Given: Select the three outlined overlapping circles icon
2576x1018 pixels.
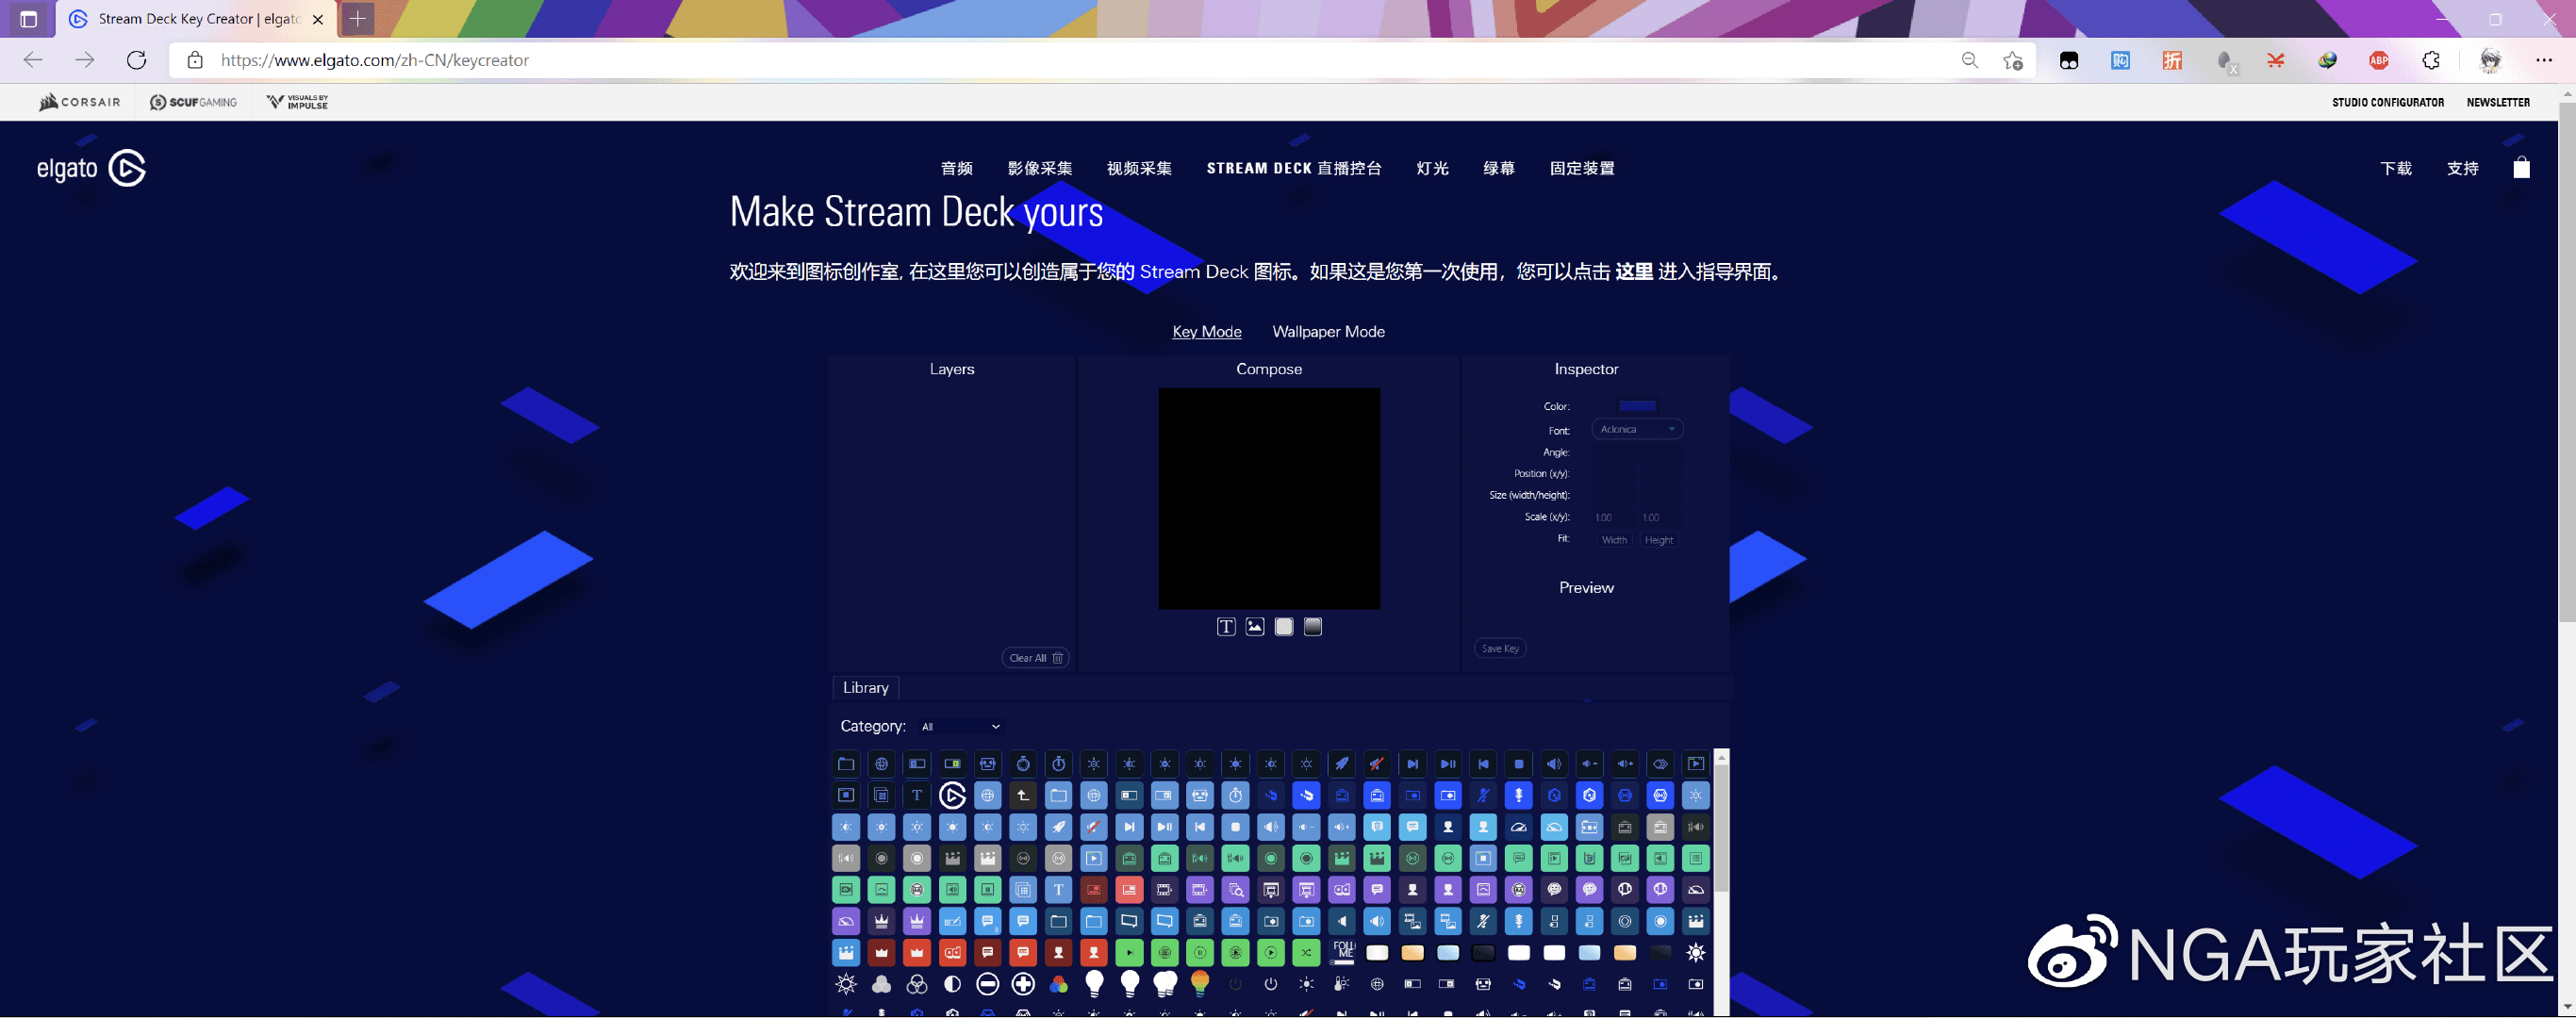Looking at the screenshot, I should (916, 984).
